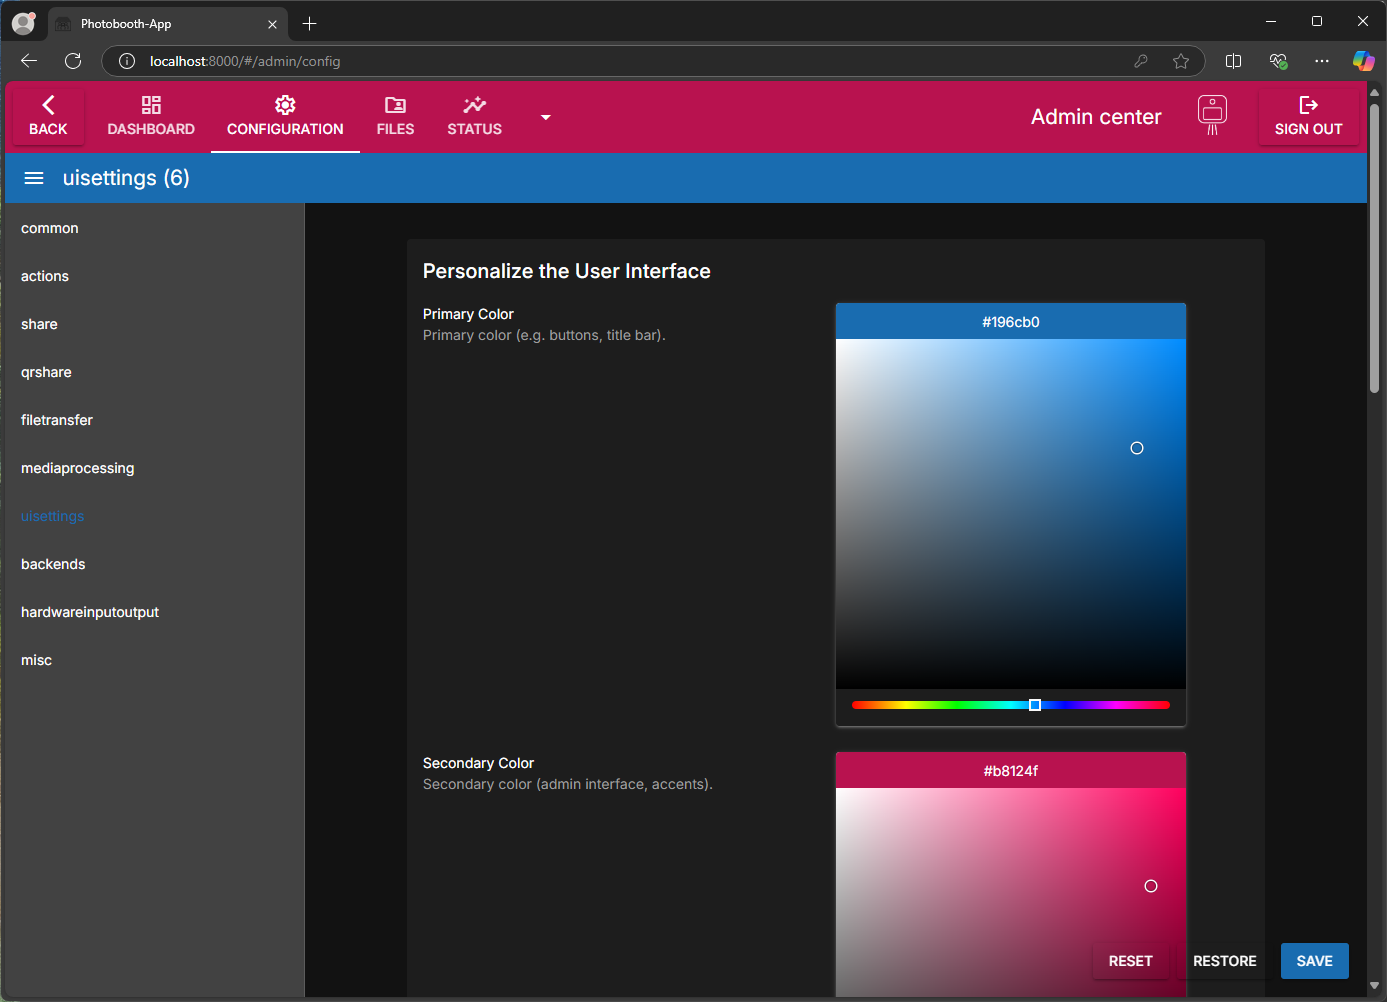Open the split screen icon

pyautogui.click(x=1233, y=61)
